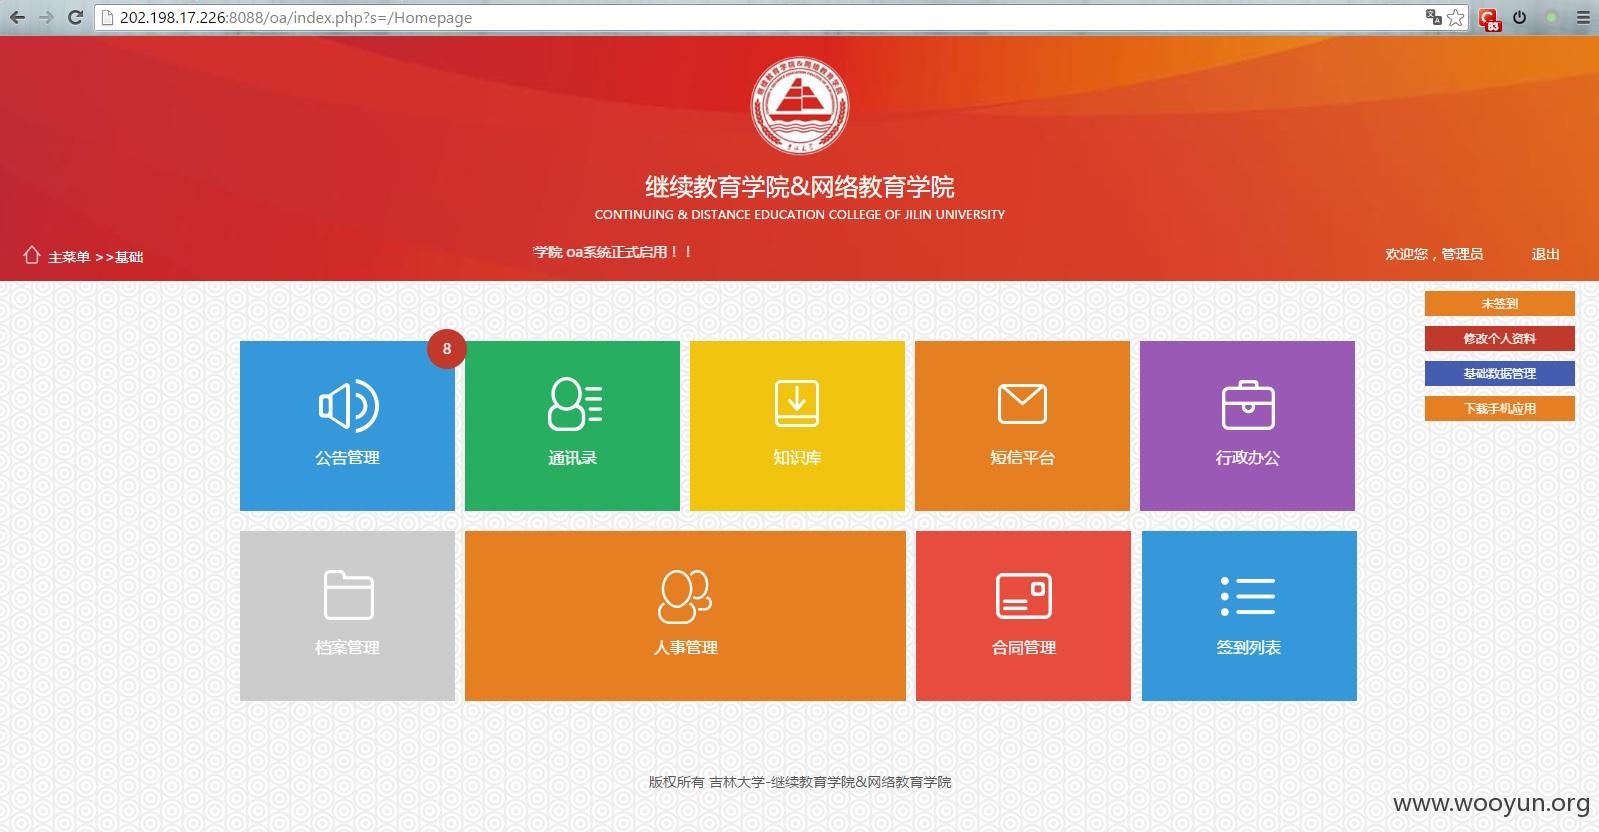Go back with the browser back arrow

[17, 17]
